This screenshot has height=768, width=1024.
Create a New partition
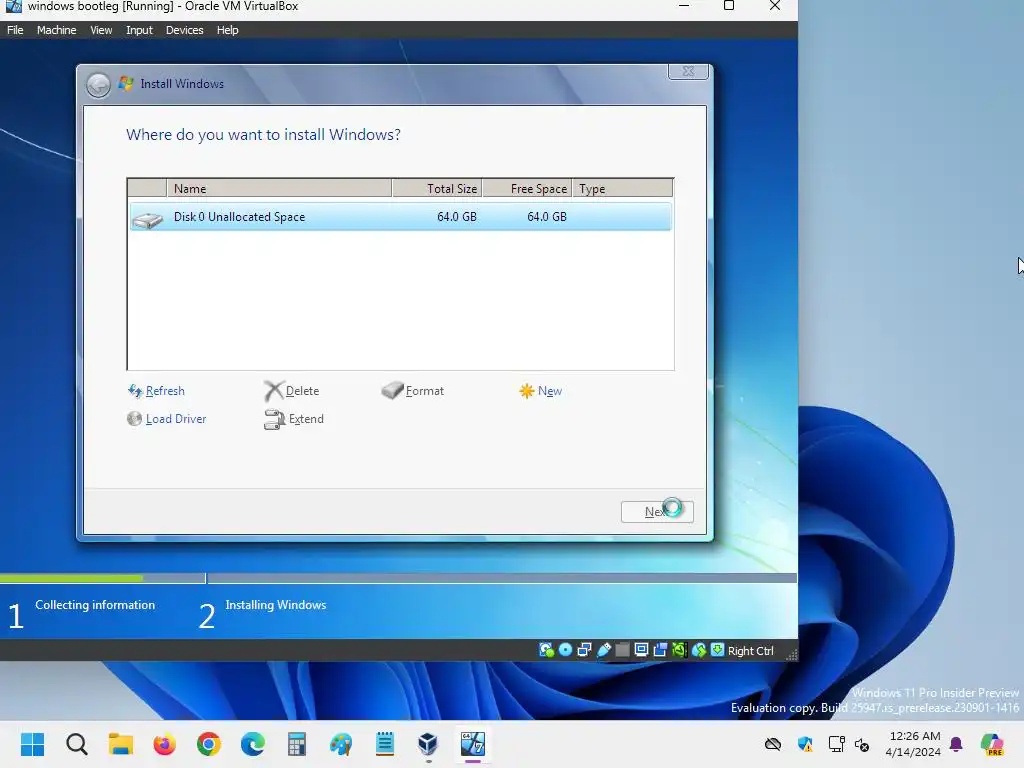541,391
